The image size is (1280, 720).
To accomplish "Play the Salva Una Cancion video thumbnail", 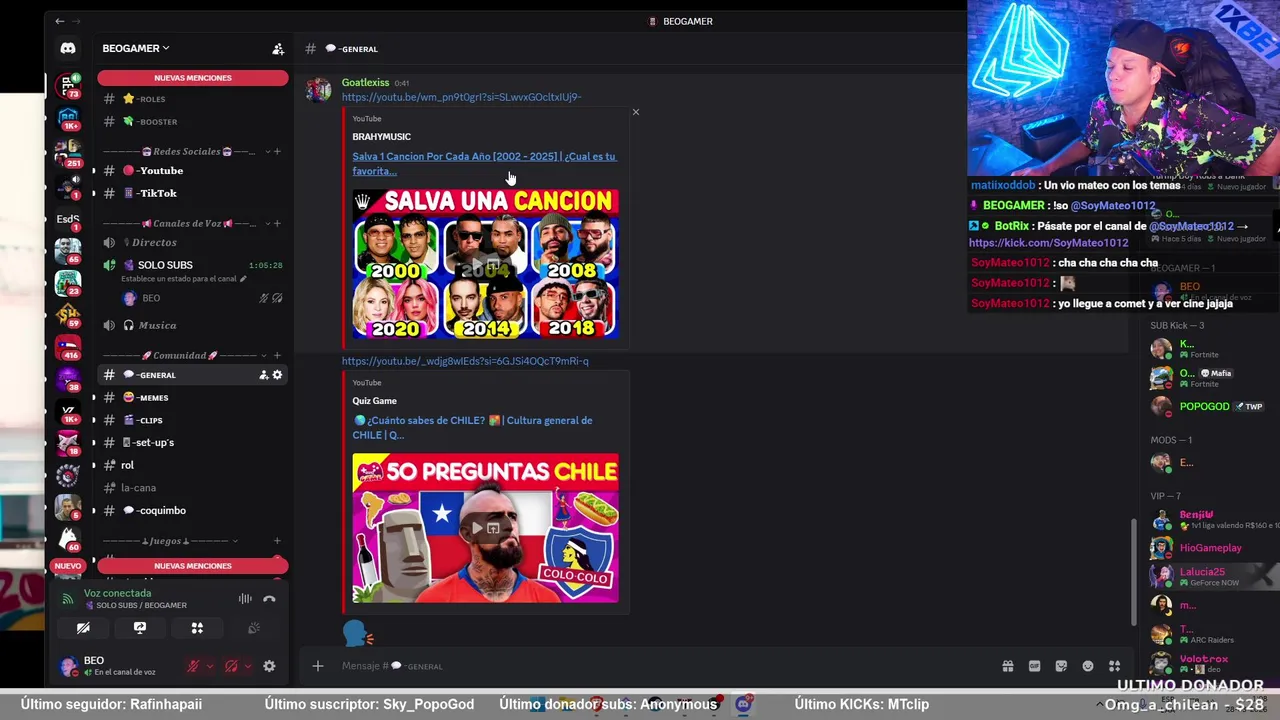I will point(485,264).
